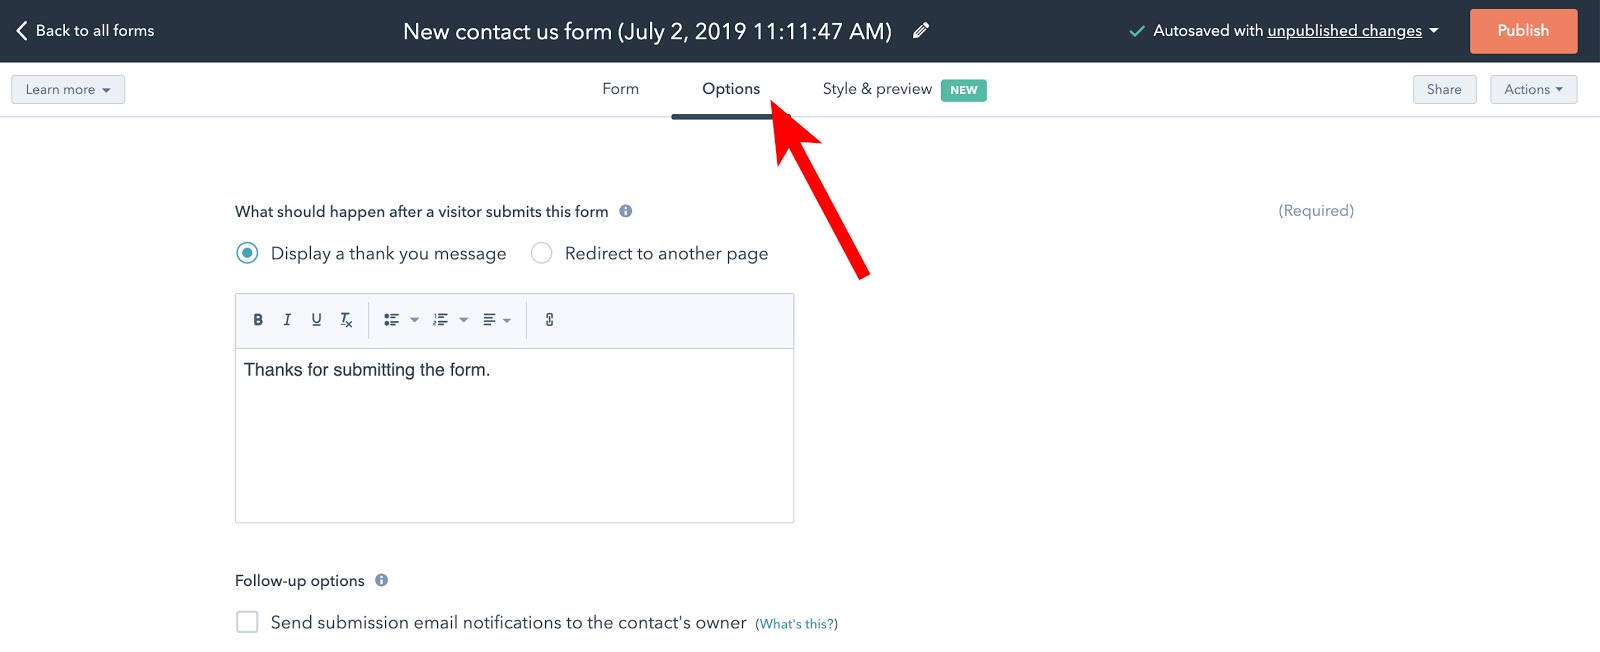Click info icon next to Follow-up options

[x=381, y=580]
